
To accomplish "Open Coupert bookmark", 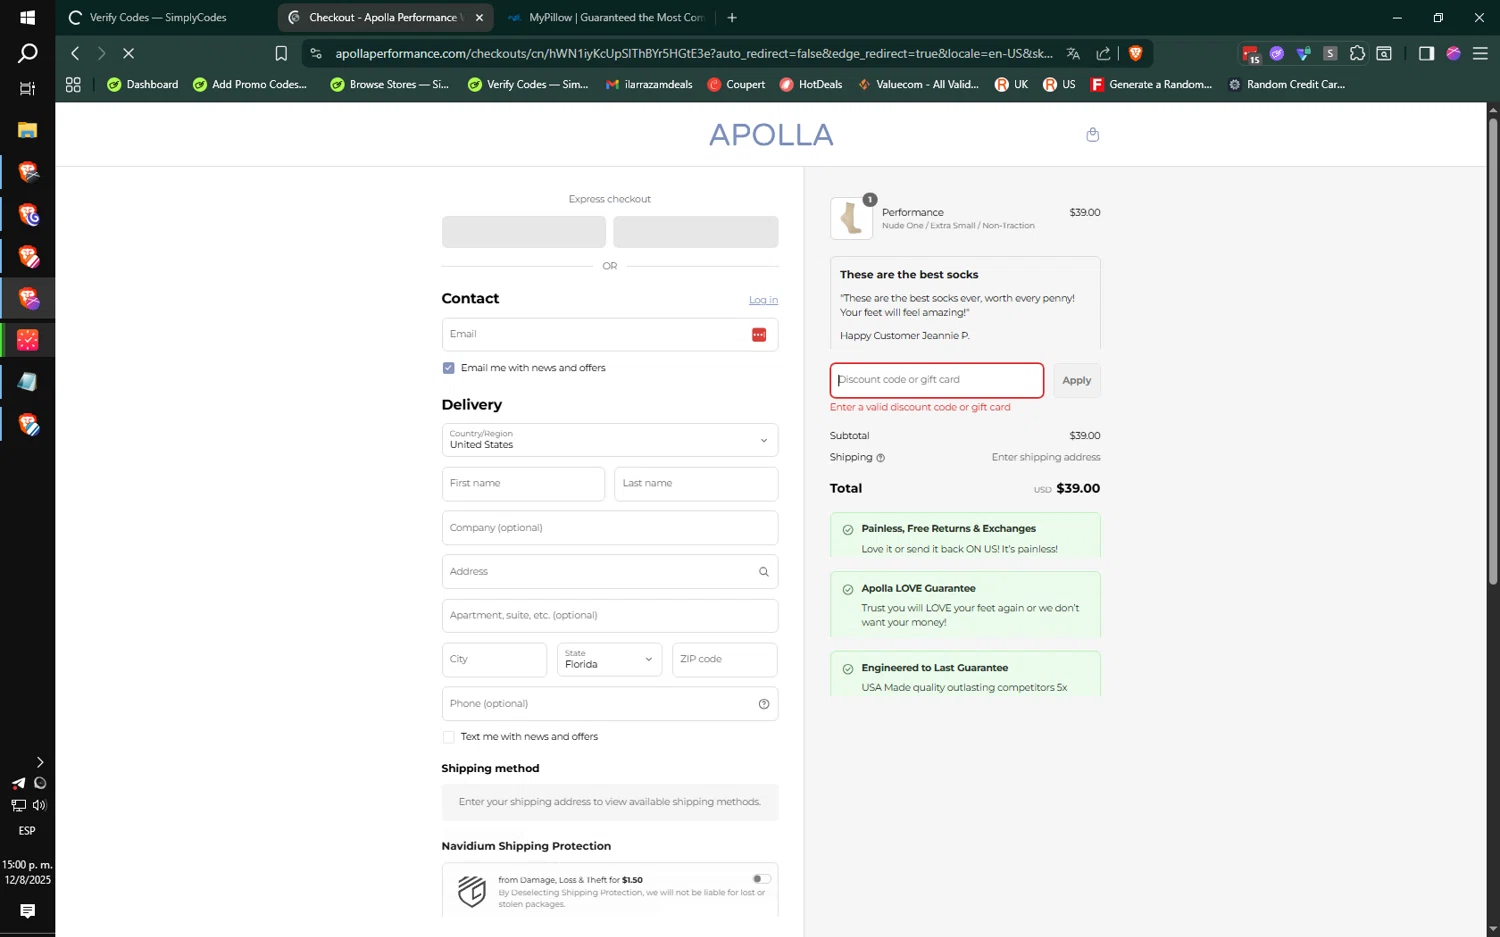I will [x=736, y=85].
